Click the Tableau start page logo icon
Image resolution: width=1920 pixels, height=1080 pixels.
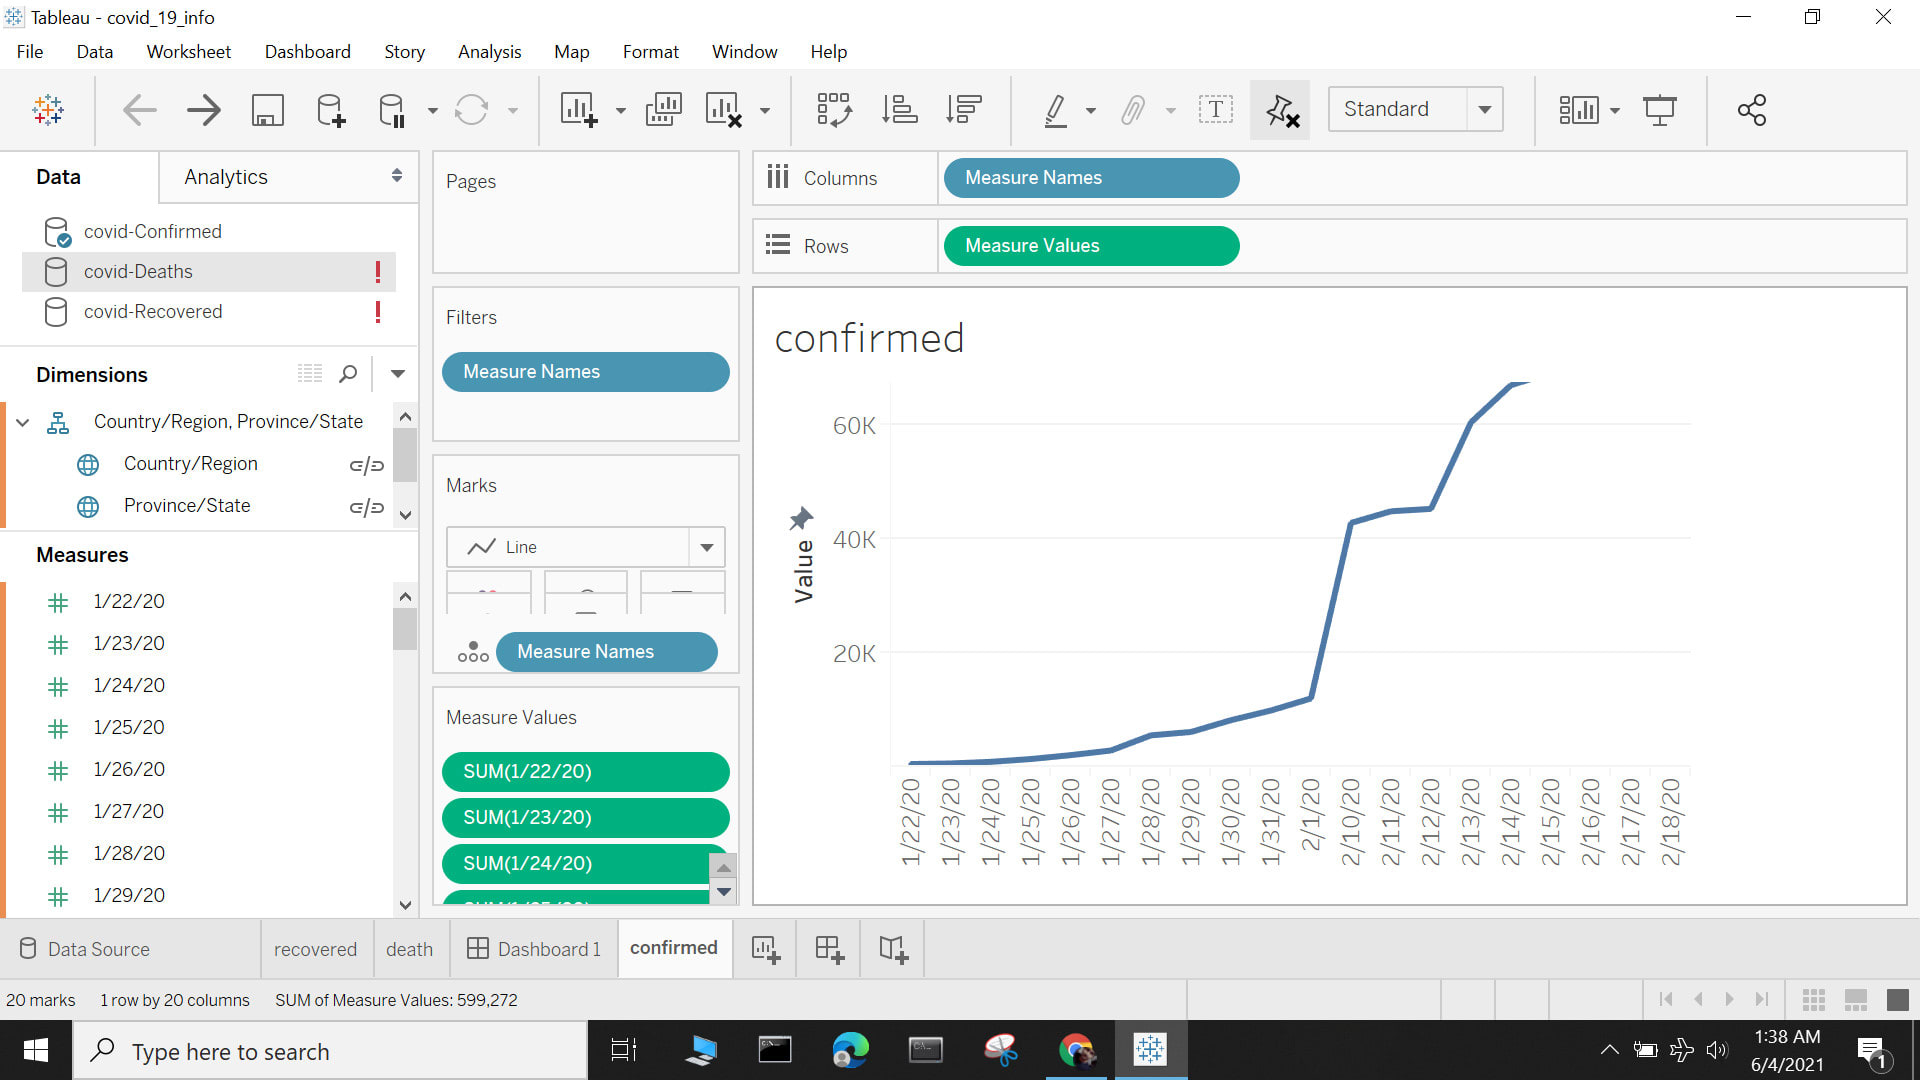[48, 109]
